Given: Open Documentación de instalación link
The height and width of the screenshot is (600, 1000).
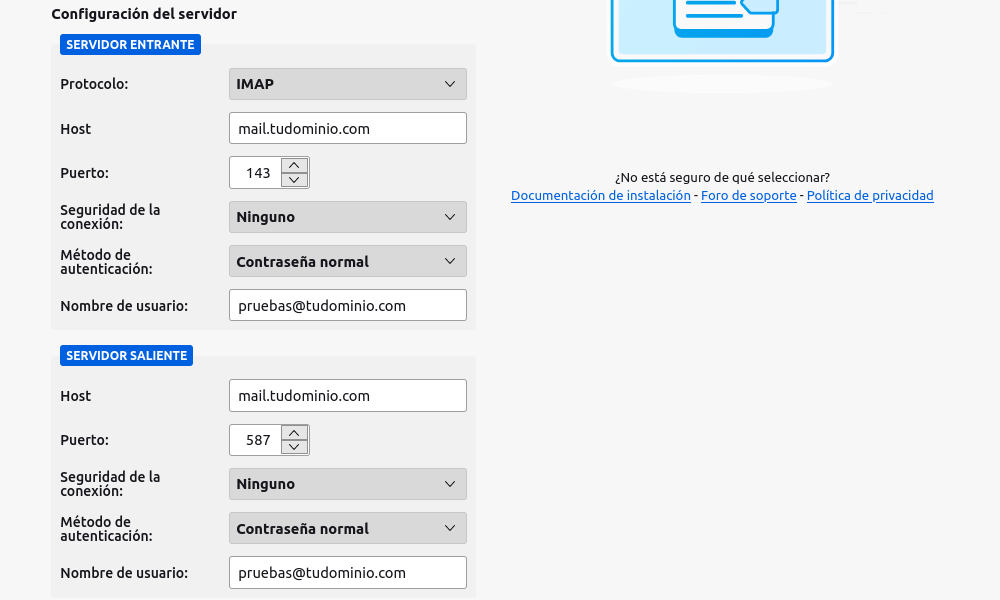Looking at the screenshot, I should pyautogui.click(x=600, y=196).
